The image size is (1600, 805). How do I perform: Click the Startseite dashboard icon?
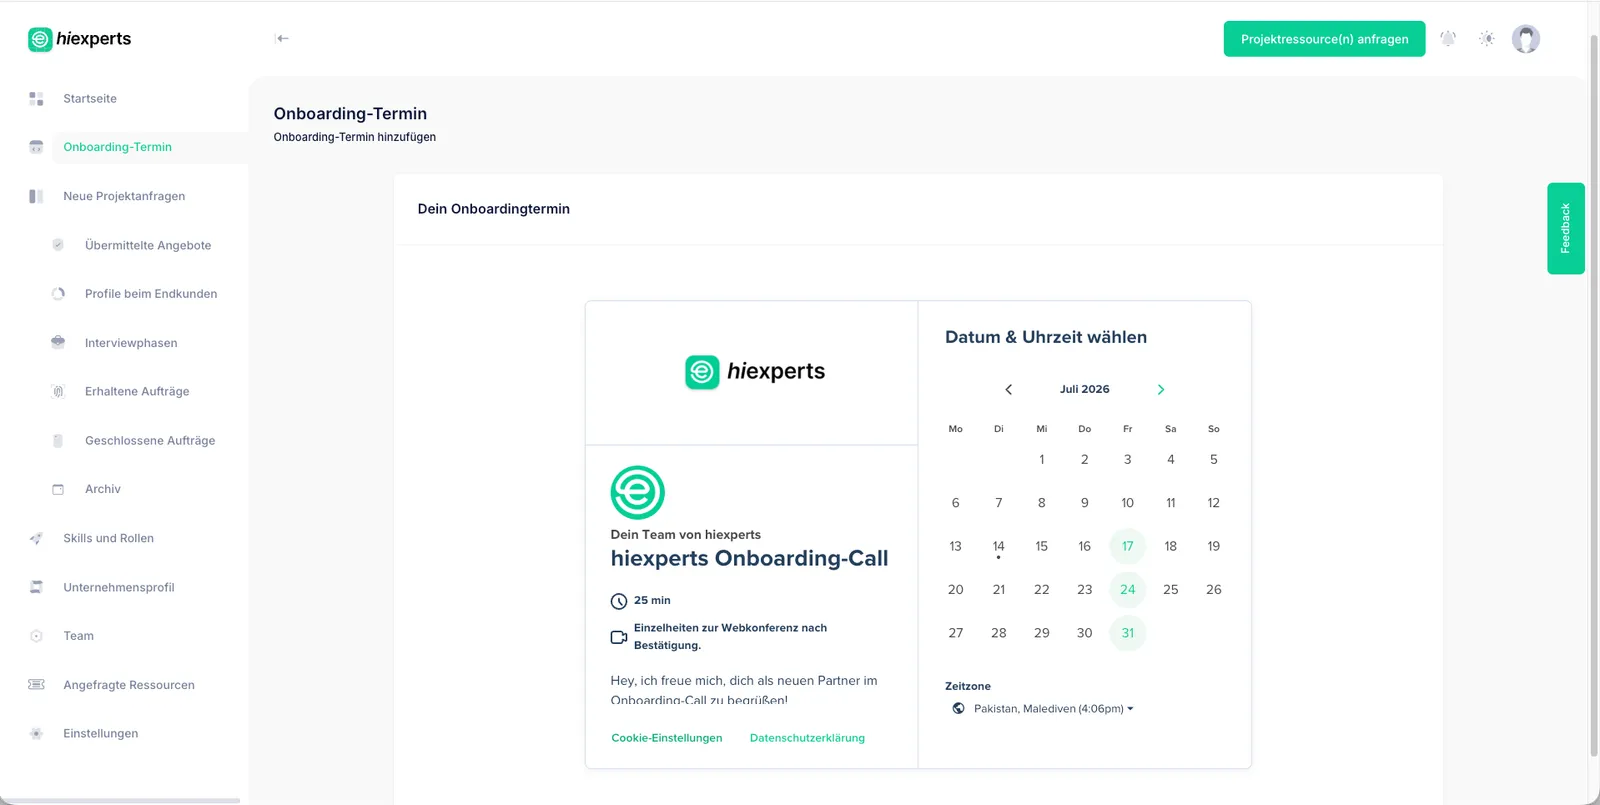[36, 99]
